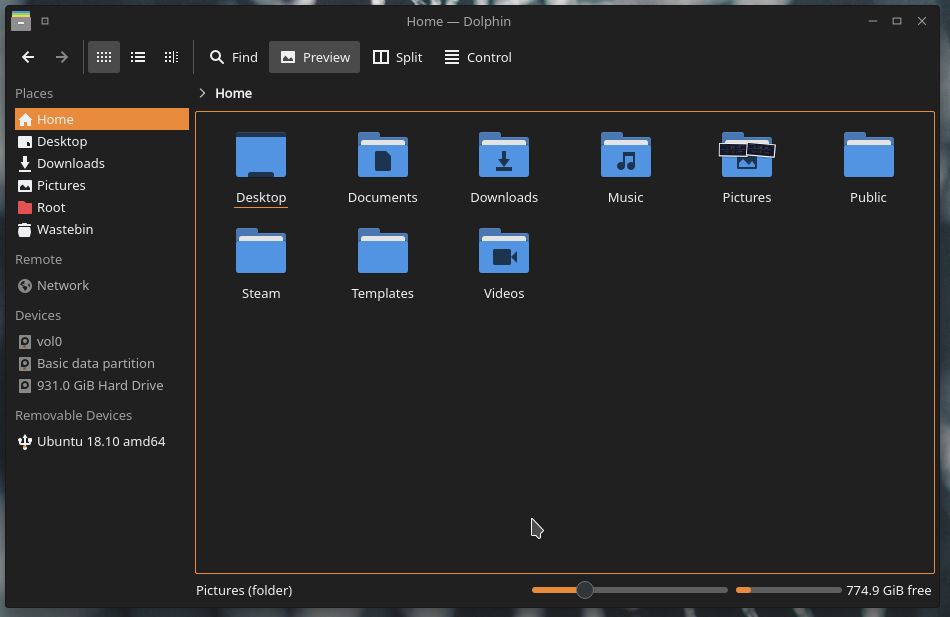Click the USB icon beside Ubuntu 18.10
950x617 pixels.
pyautogui.click(x=24, y=442)
